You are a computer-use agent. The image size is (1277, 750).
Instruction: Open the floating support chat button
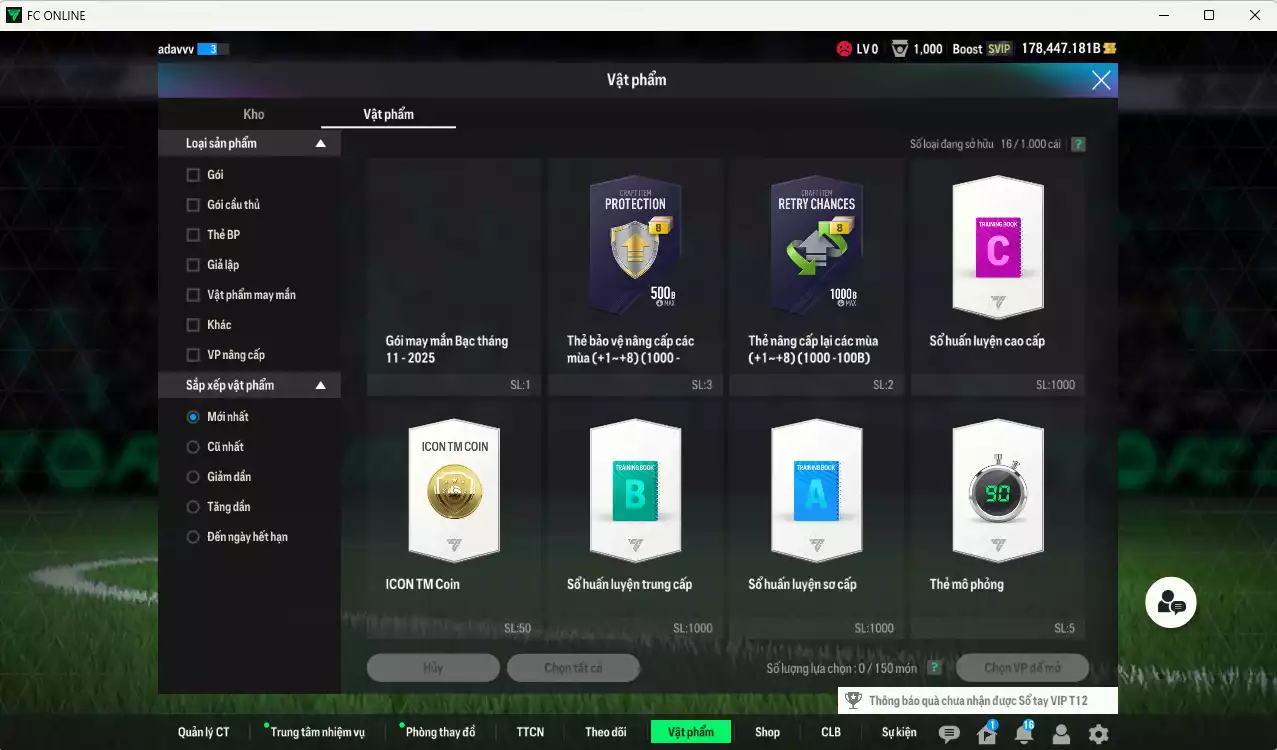click(1170, 602)
